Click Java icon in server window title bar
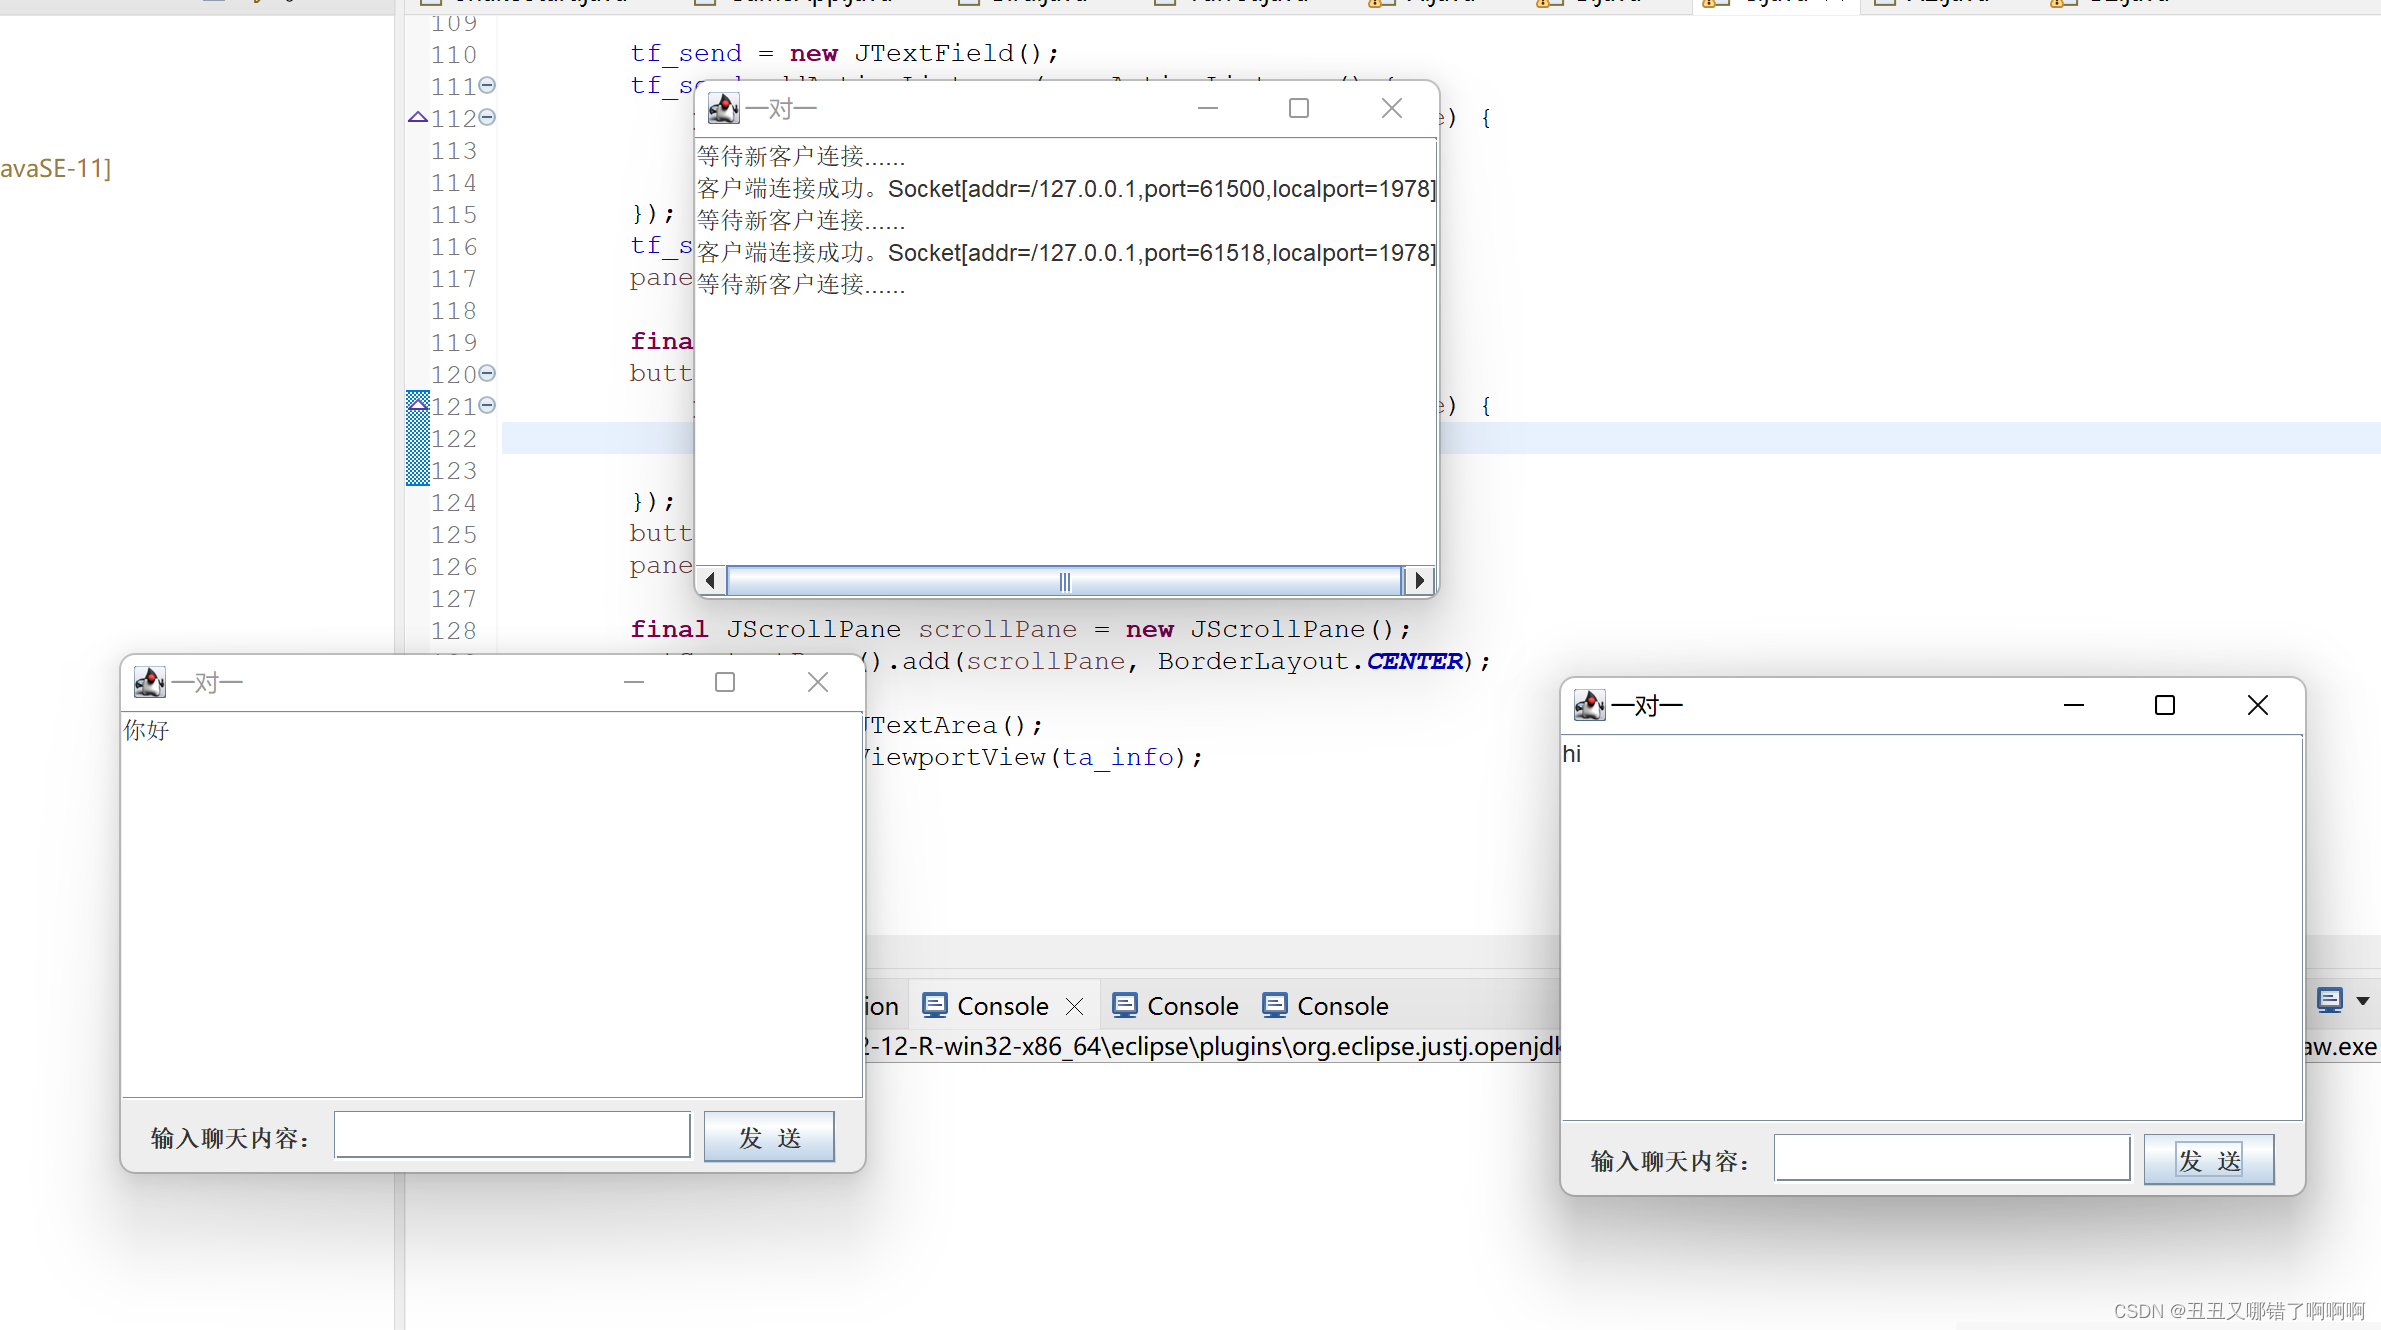 [723, 108]
